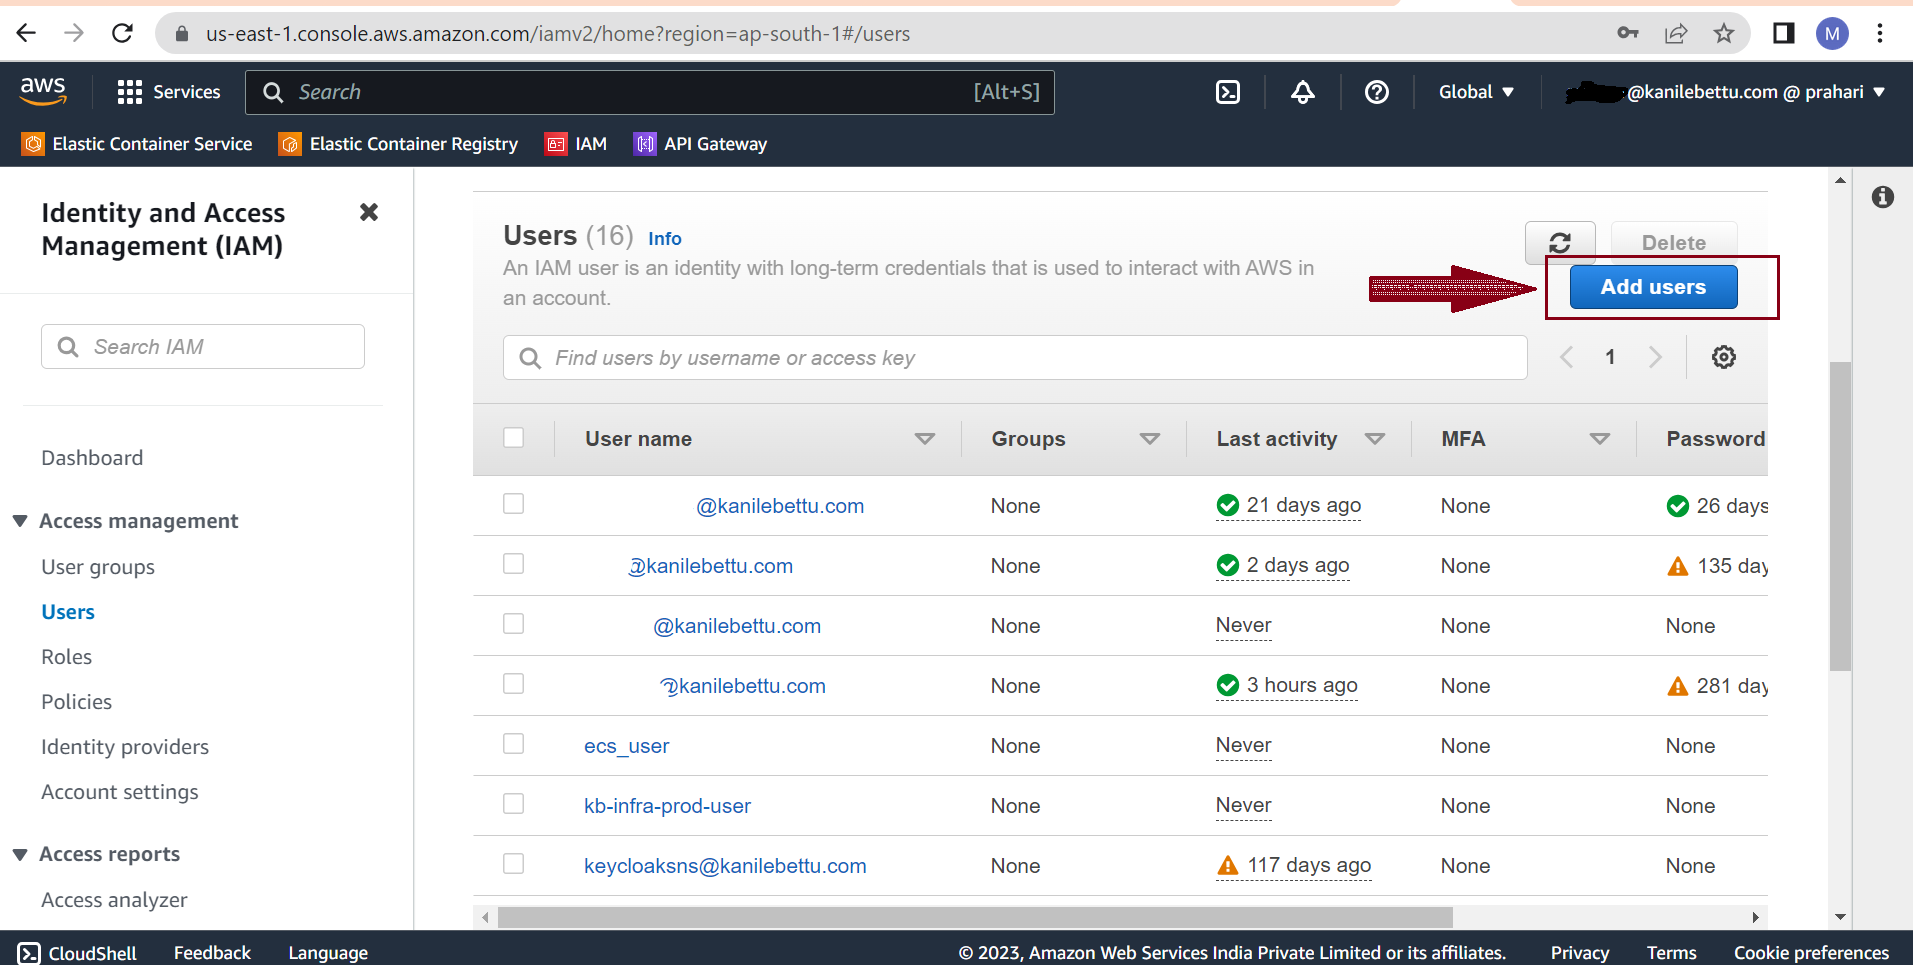Go to Policies in the sidebar

[76, 702]
